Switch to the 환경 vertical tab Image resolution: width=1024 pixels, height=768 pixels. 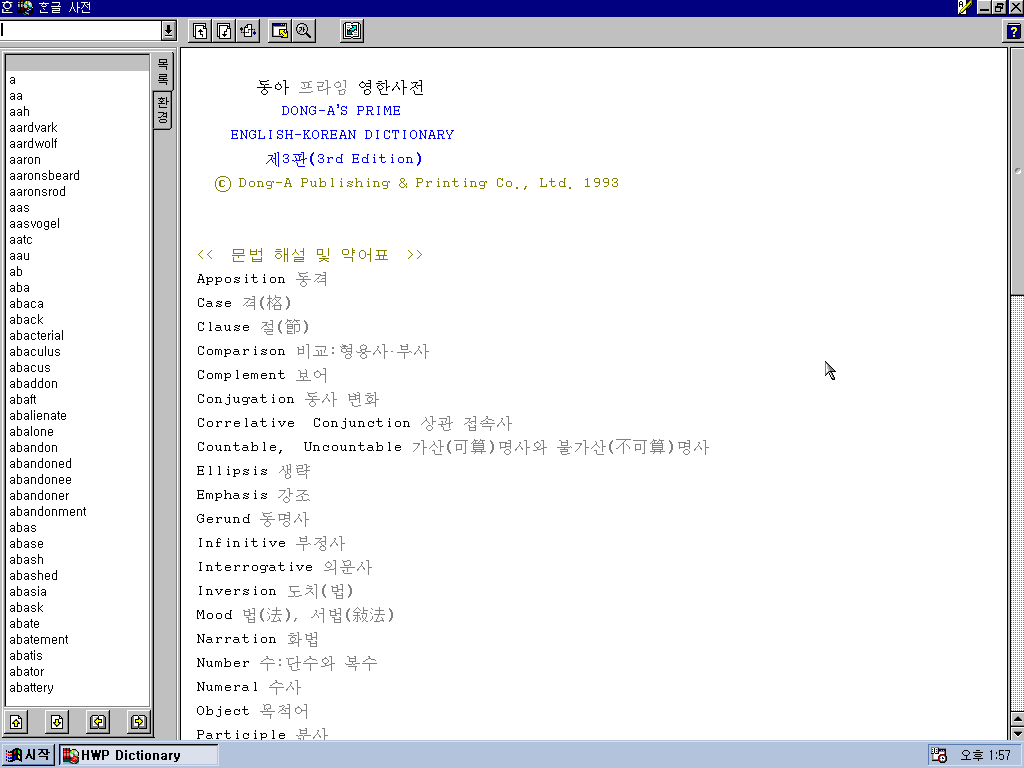(x=163, y=110)
